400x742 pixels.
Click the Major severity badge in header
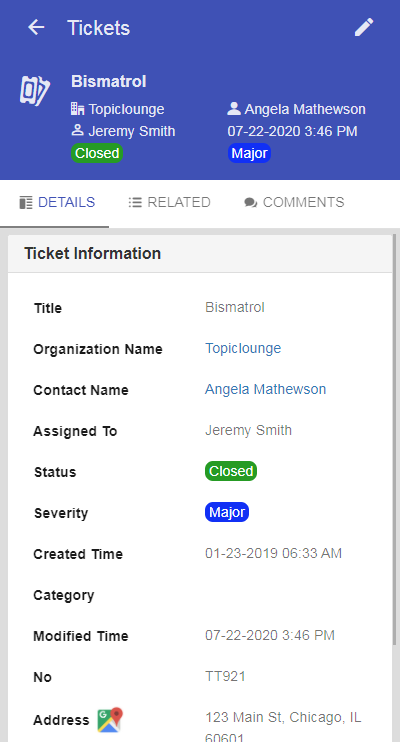coord(249,153)
